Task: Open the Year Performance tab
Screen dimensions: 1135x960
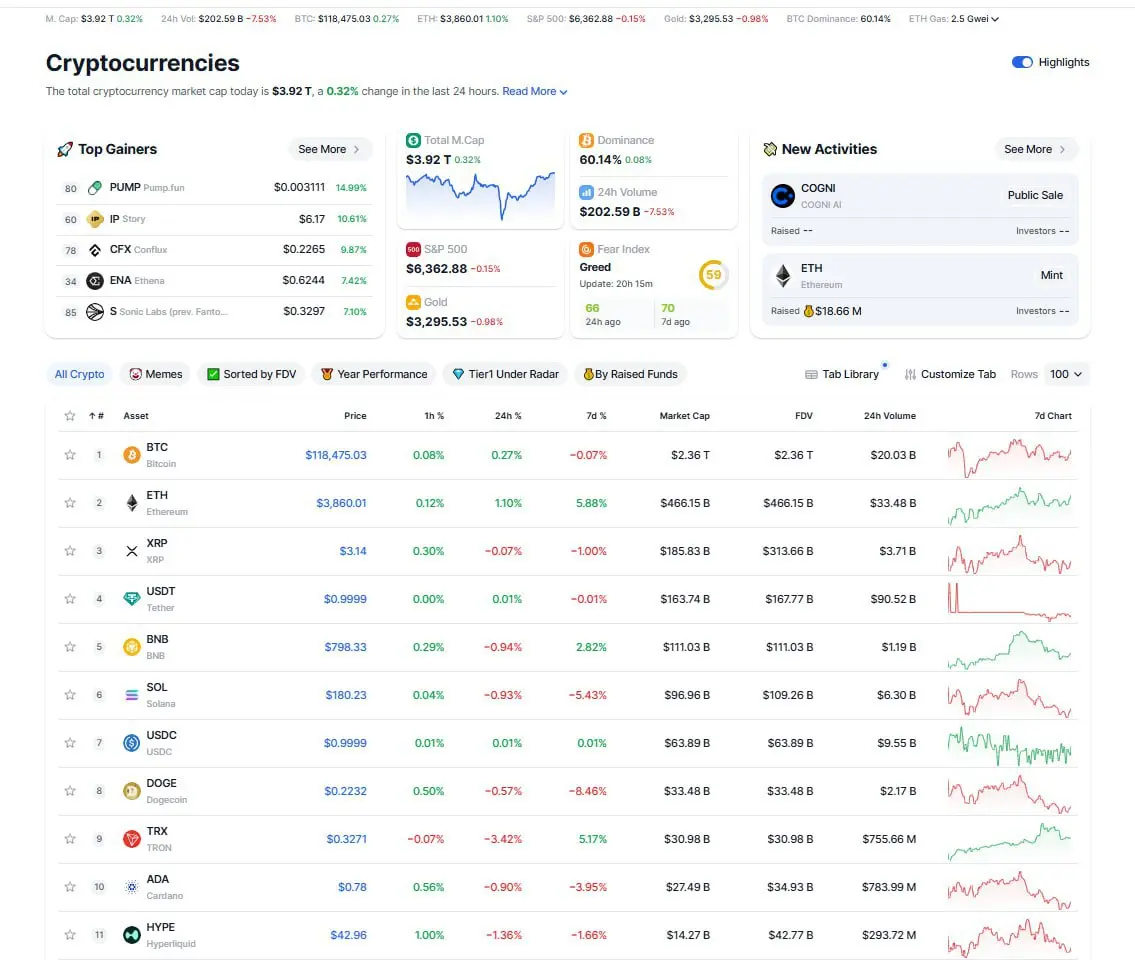Action: (374, 374)
